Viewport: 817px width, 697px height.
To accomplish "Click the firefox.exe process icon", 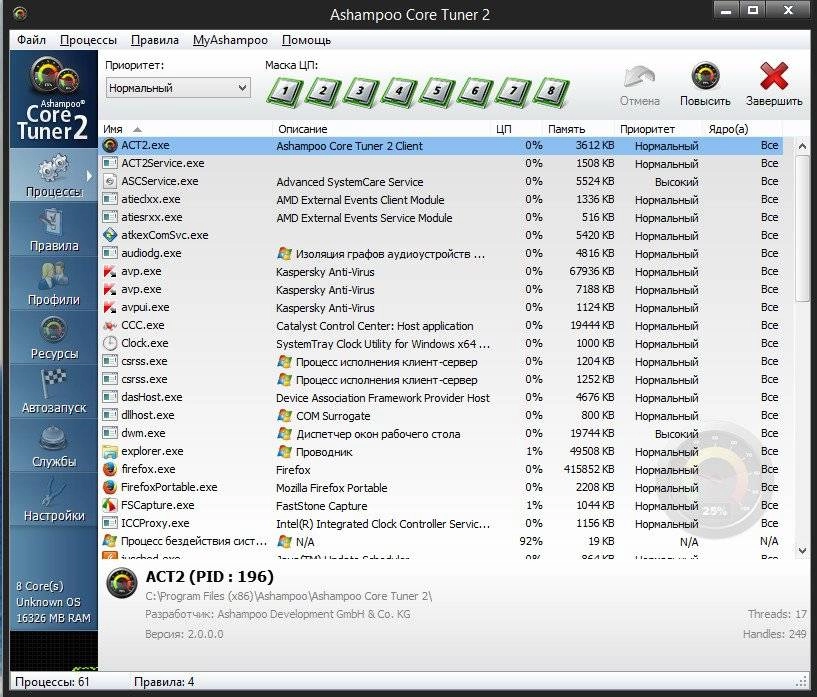I will click(x=110, y=469).
